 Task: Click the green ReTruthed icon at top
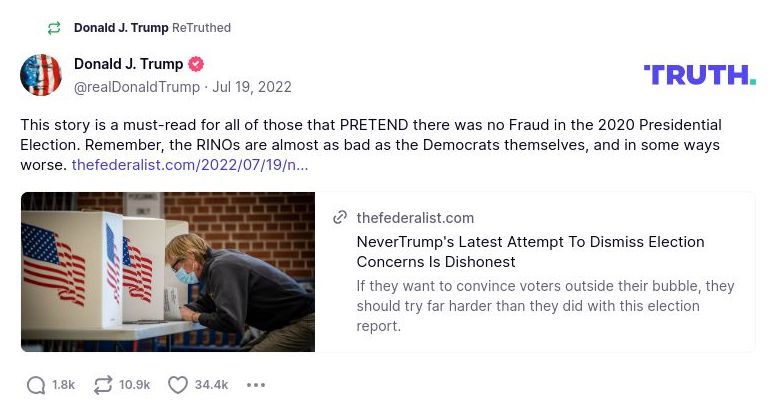click(x=54, y=28)
